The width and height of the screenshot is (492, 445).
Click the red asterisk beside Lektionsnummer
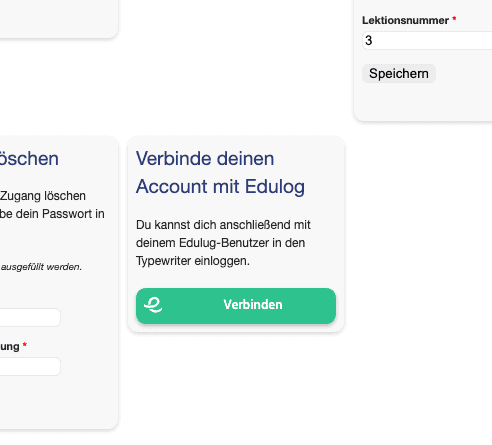(454, 19)
